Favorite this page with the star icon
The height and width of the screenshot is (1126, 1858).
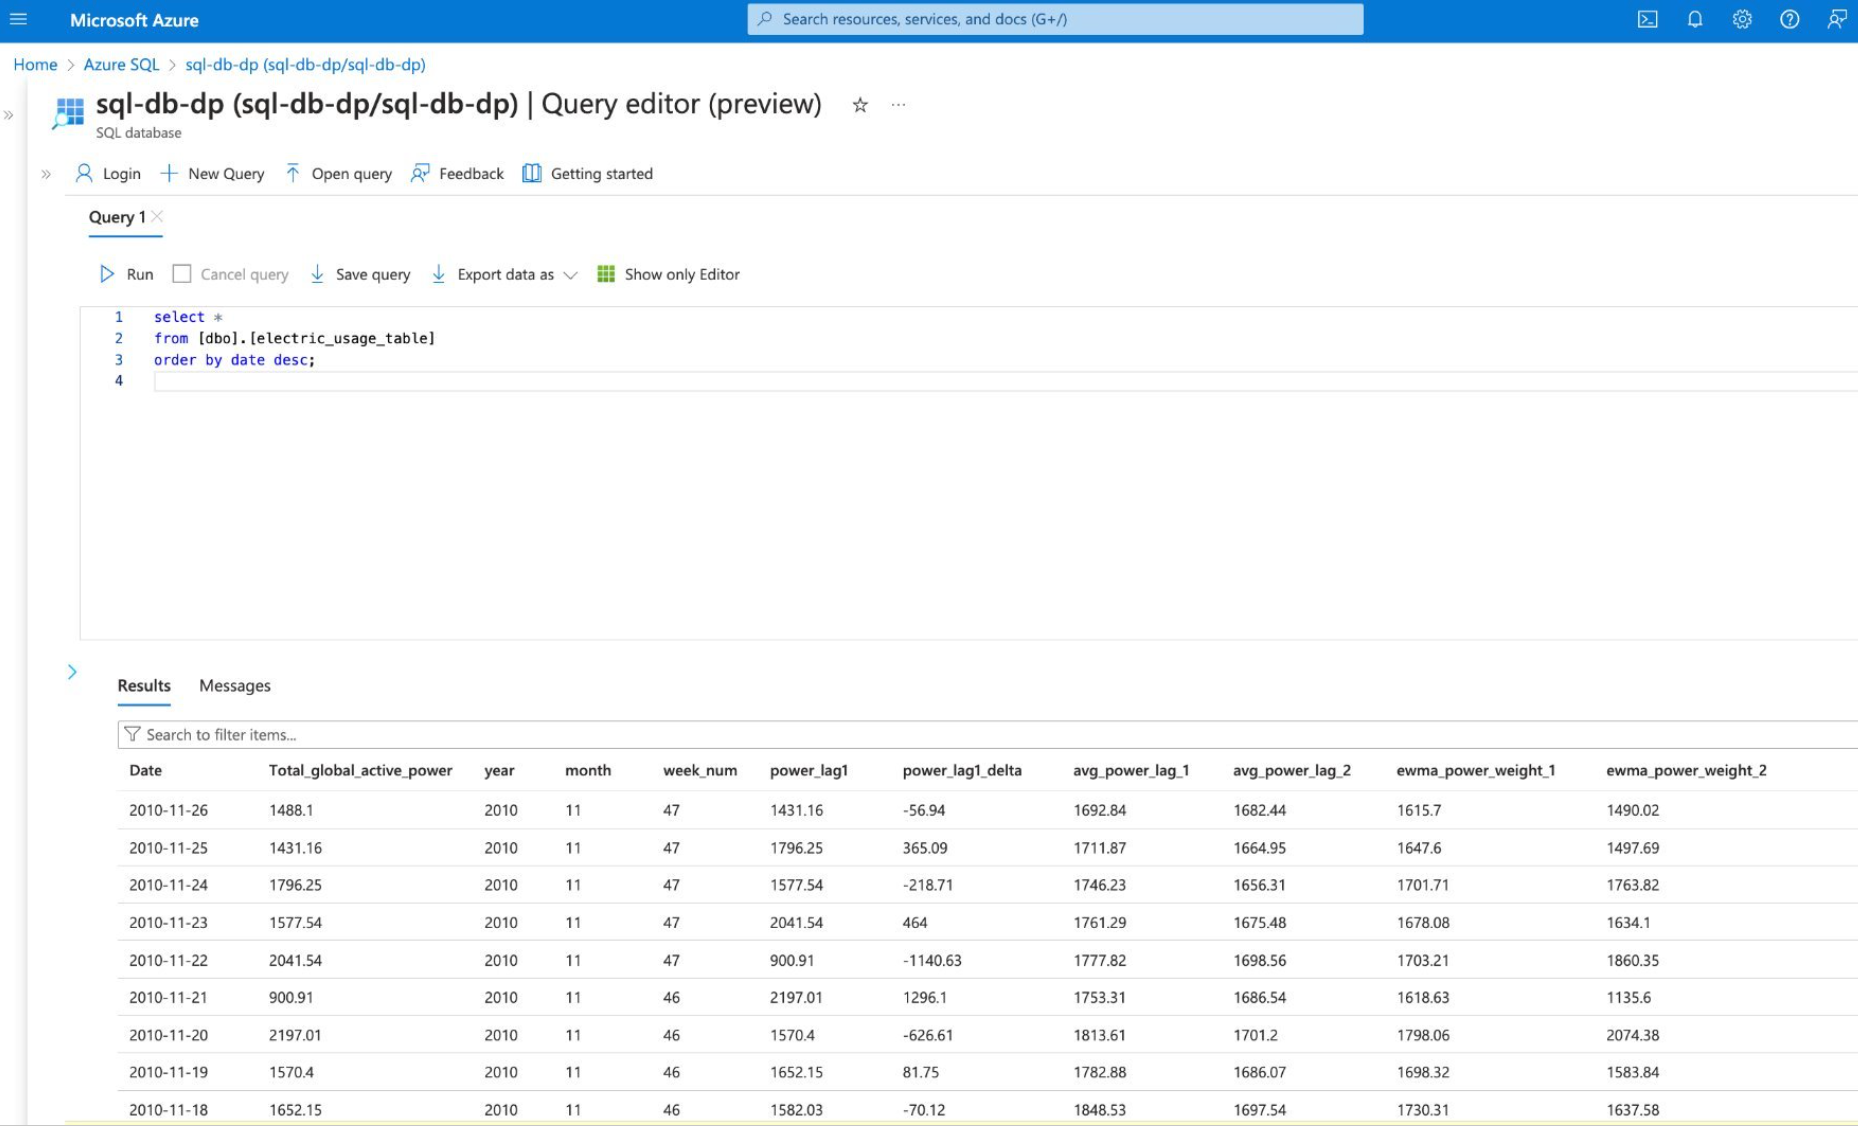point(860,105)
